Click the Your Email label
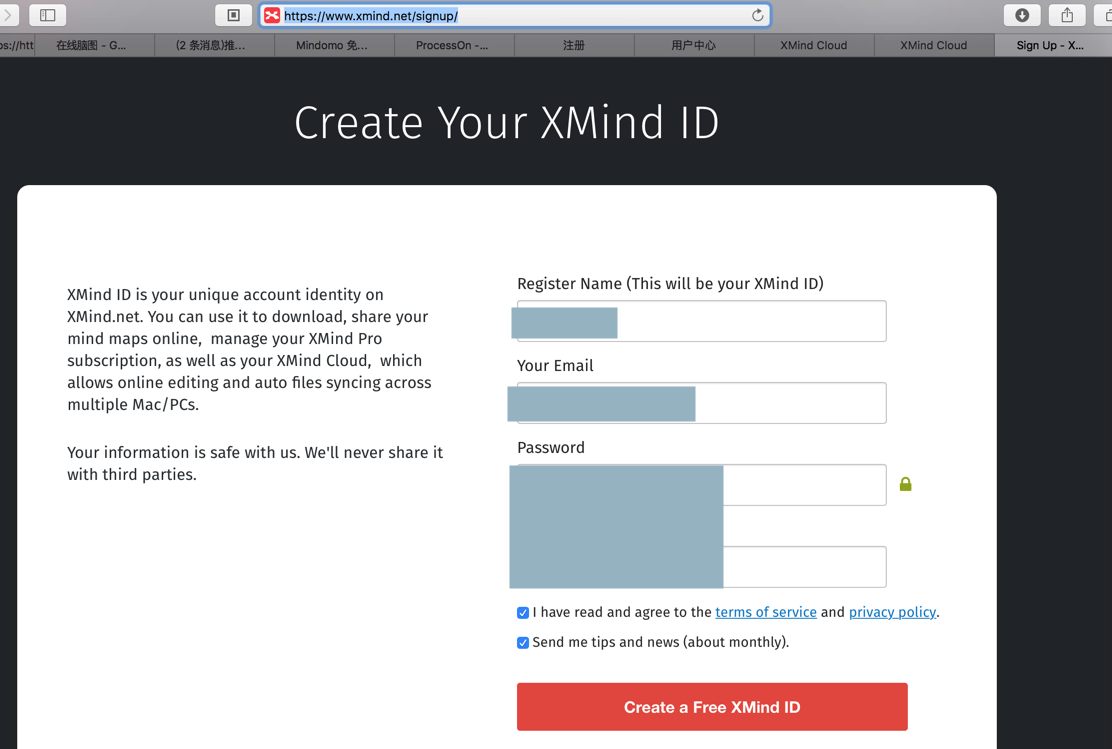The height and width of the screenshot is (749, 1112). click(x=555, y=365)
